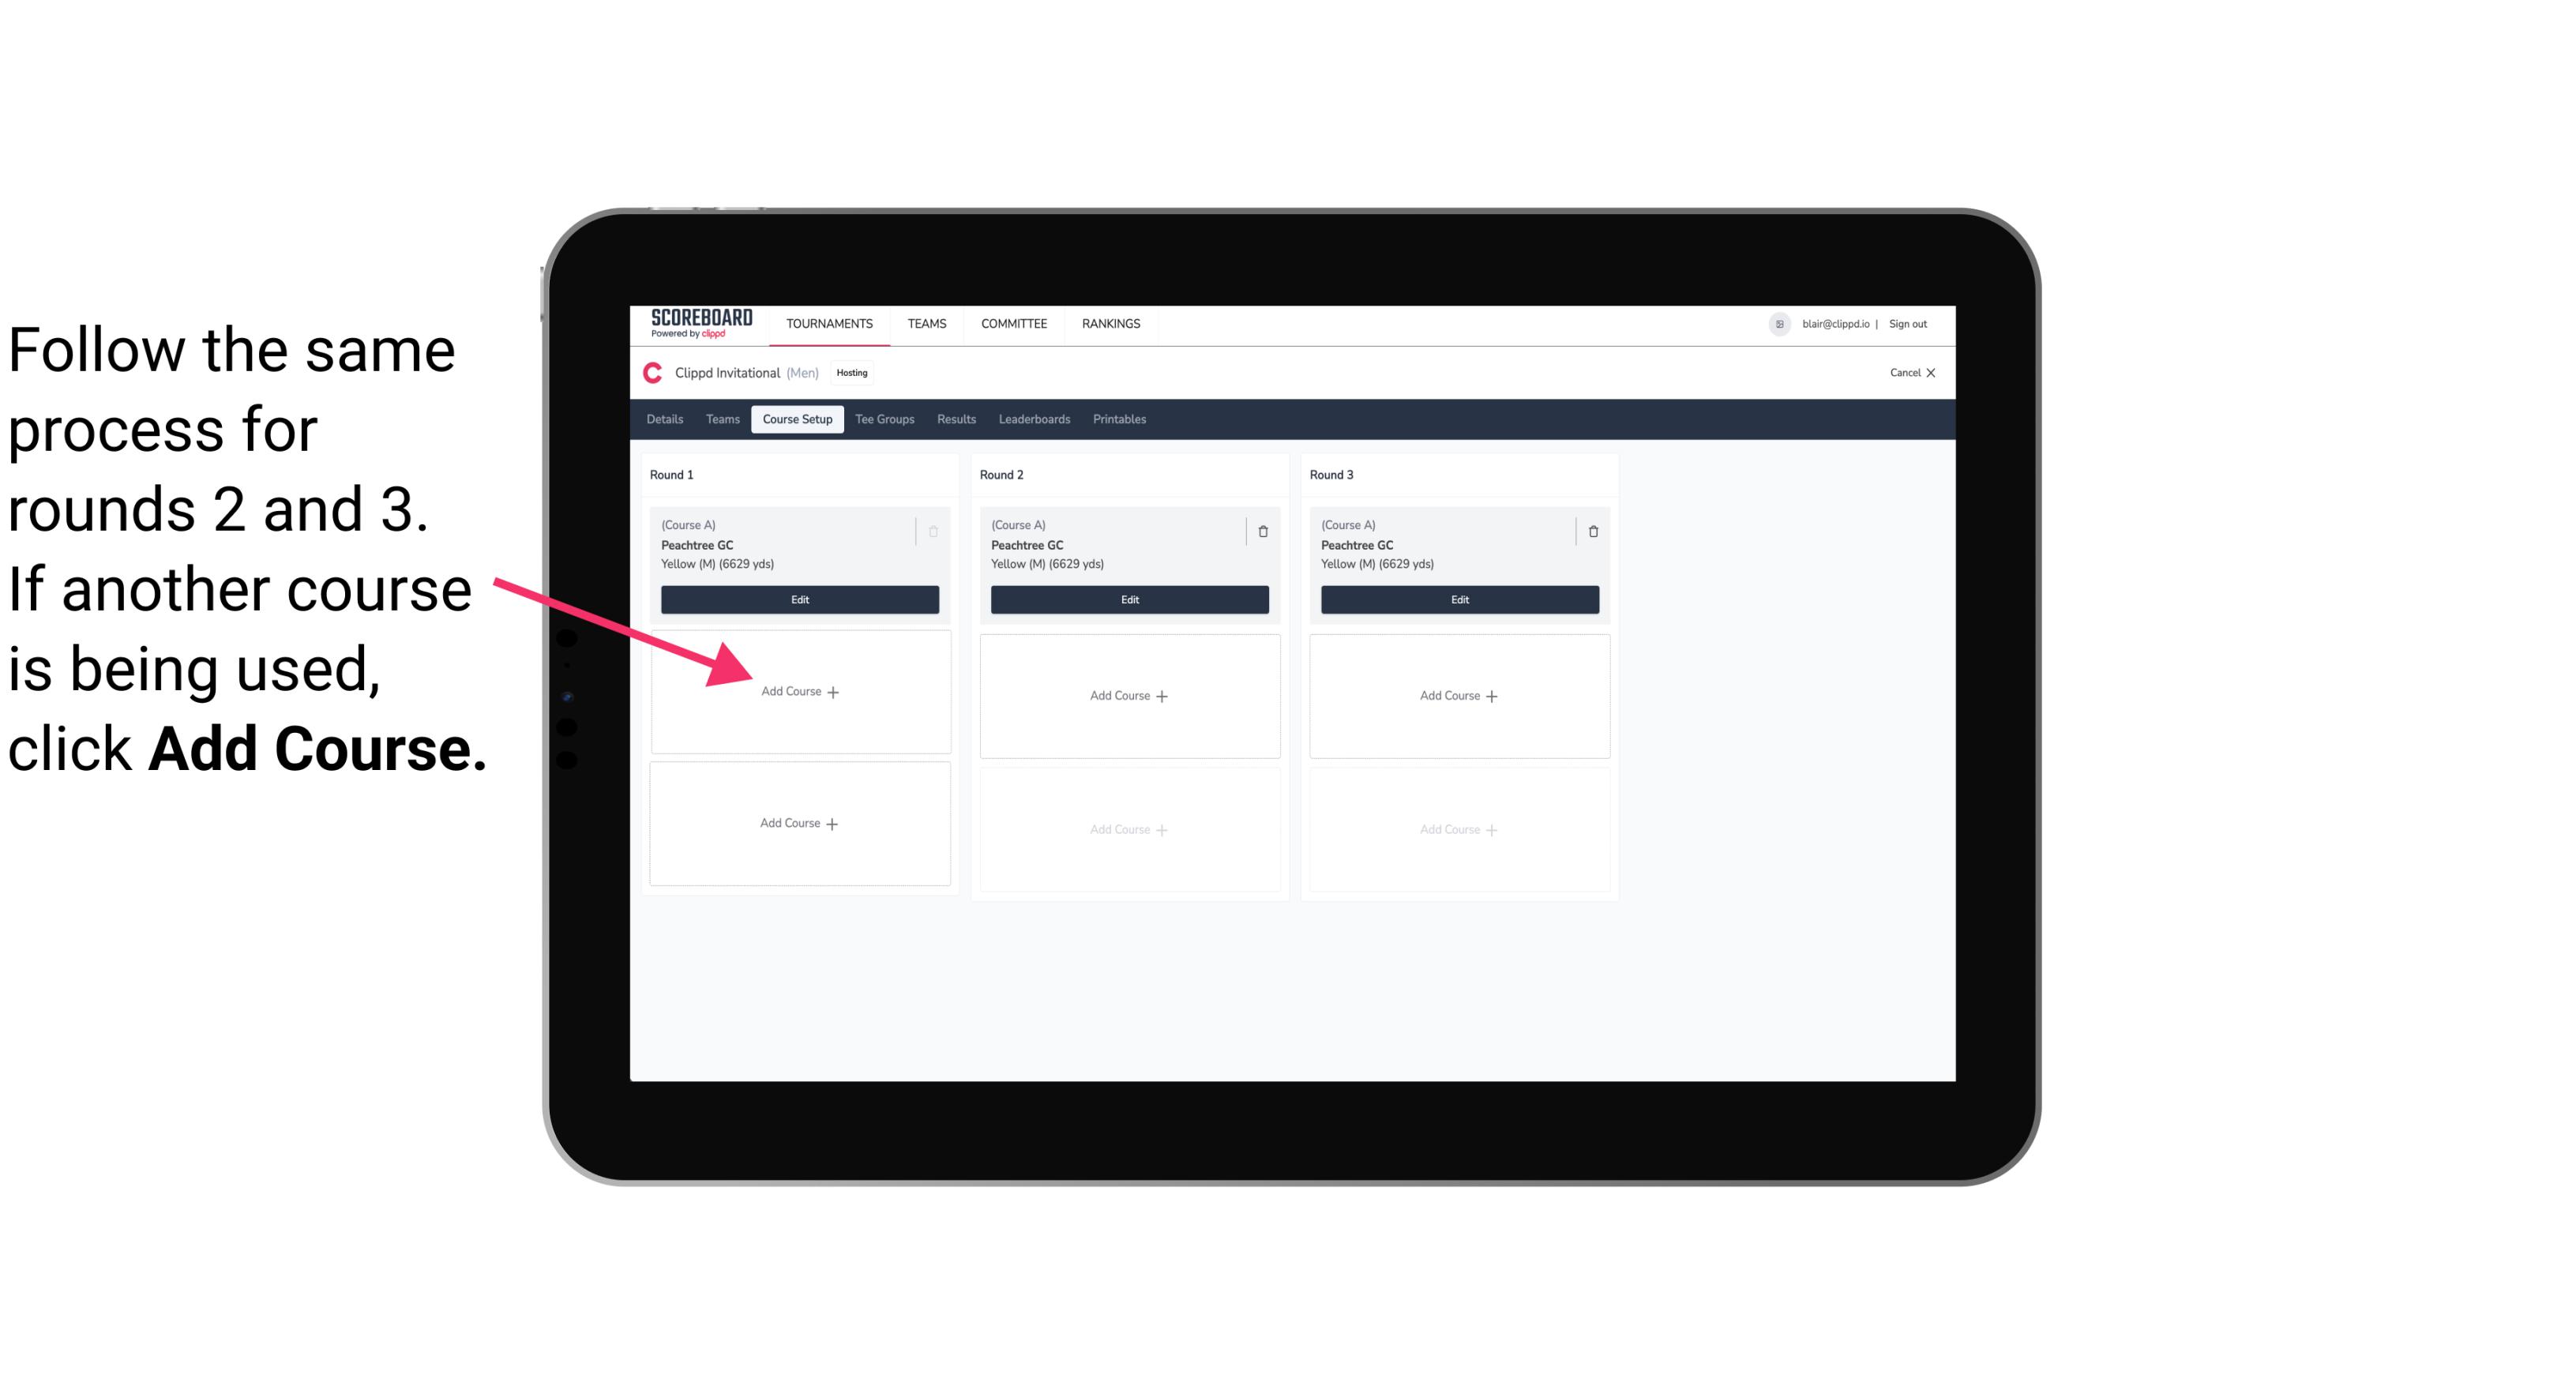Click the second Add Course in Round 1

pyautogui.click(x=798, y=823)
